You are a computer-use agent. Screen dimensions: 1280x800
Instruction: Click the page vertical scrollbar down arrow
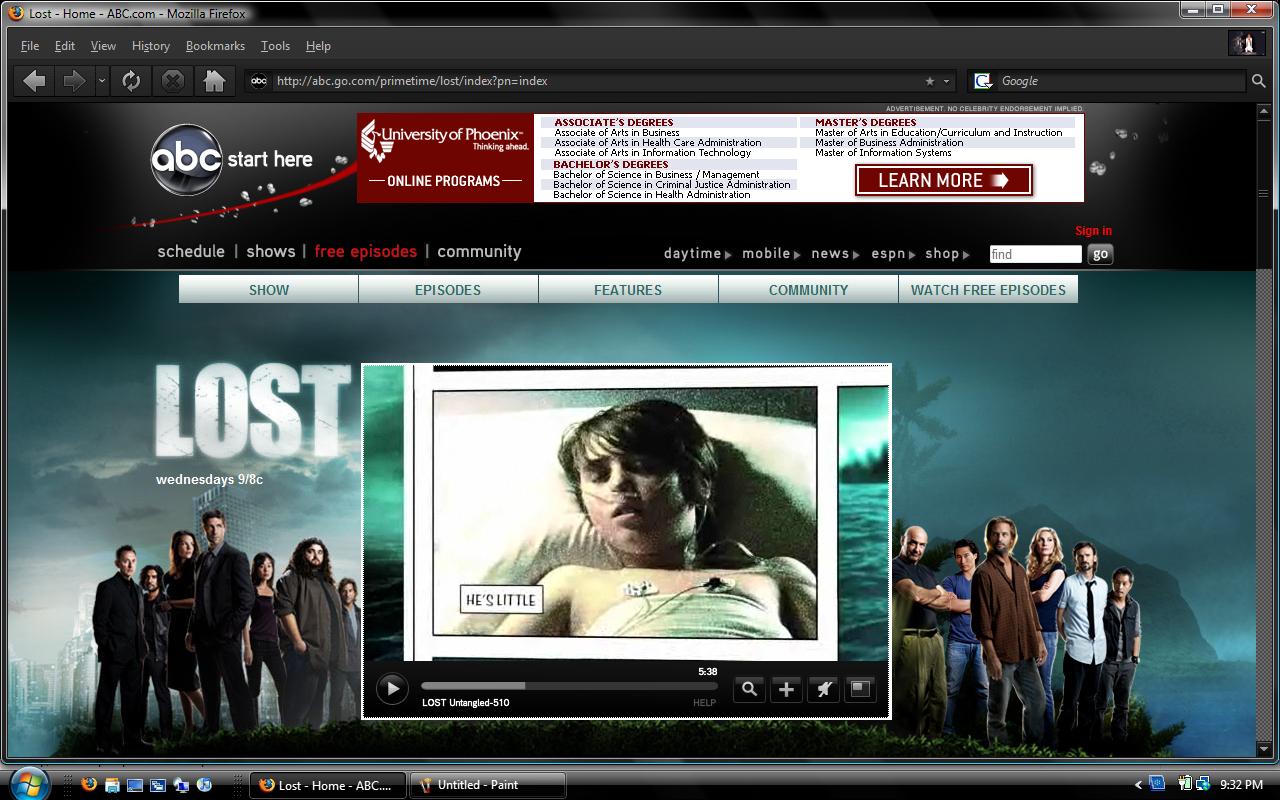[1263, 749]
